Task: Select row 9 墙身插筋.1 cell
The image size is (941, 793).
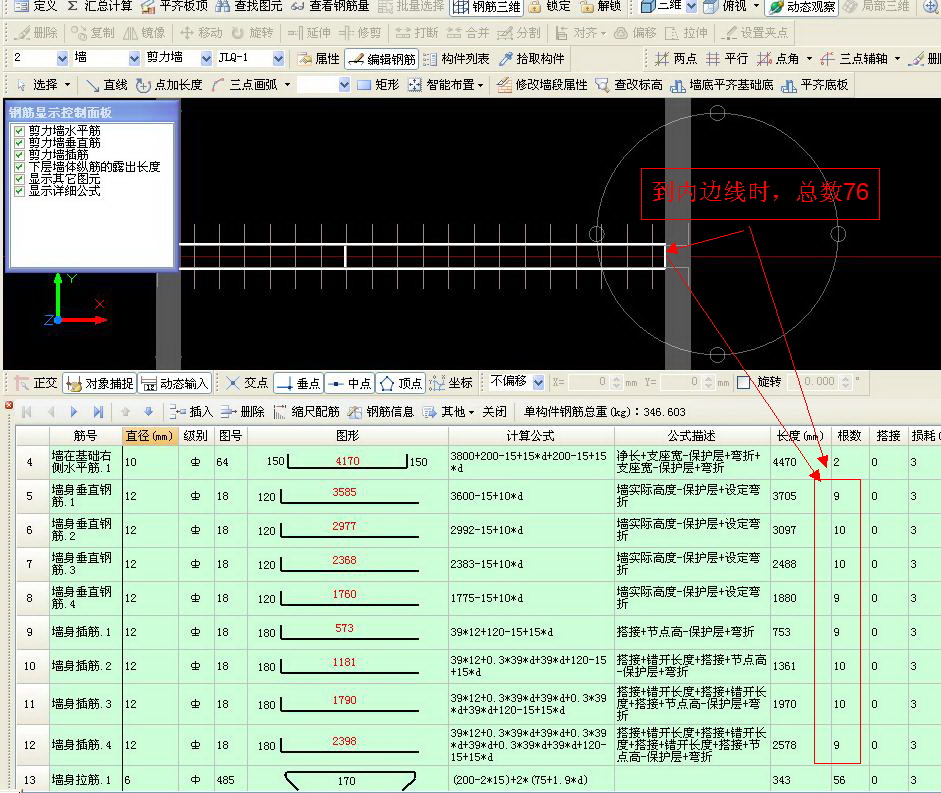Action: 85,632
